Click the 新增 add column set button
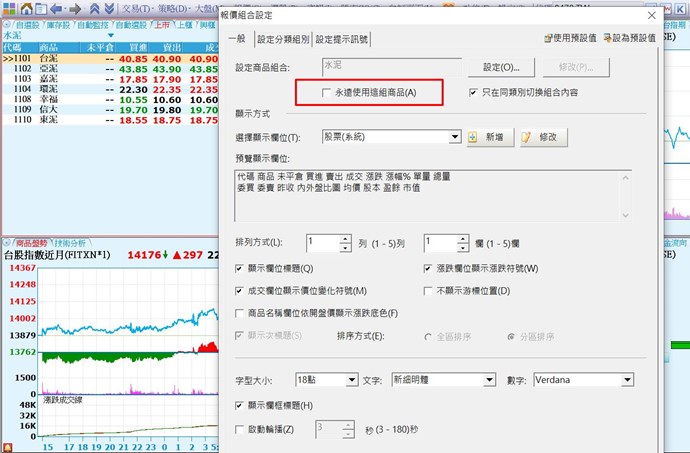690x453 pixels. pyautogui.click(x=485, y=136)
